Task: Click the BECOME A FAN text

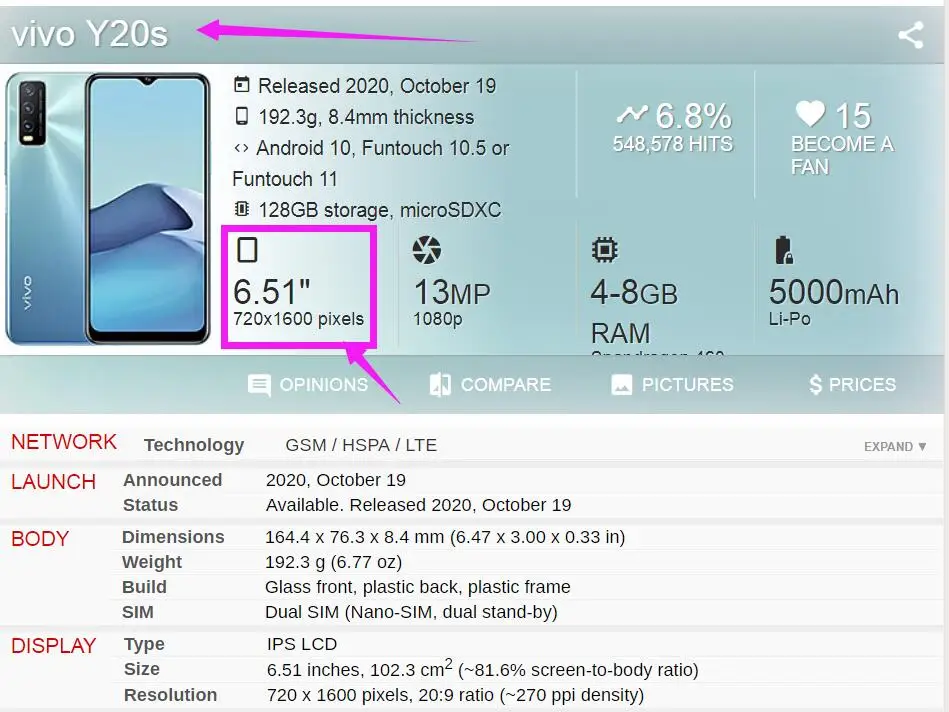Action: tap(842, 155)
